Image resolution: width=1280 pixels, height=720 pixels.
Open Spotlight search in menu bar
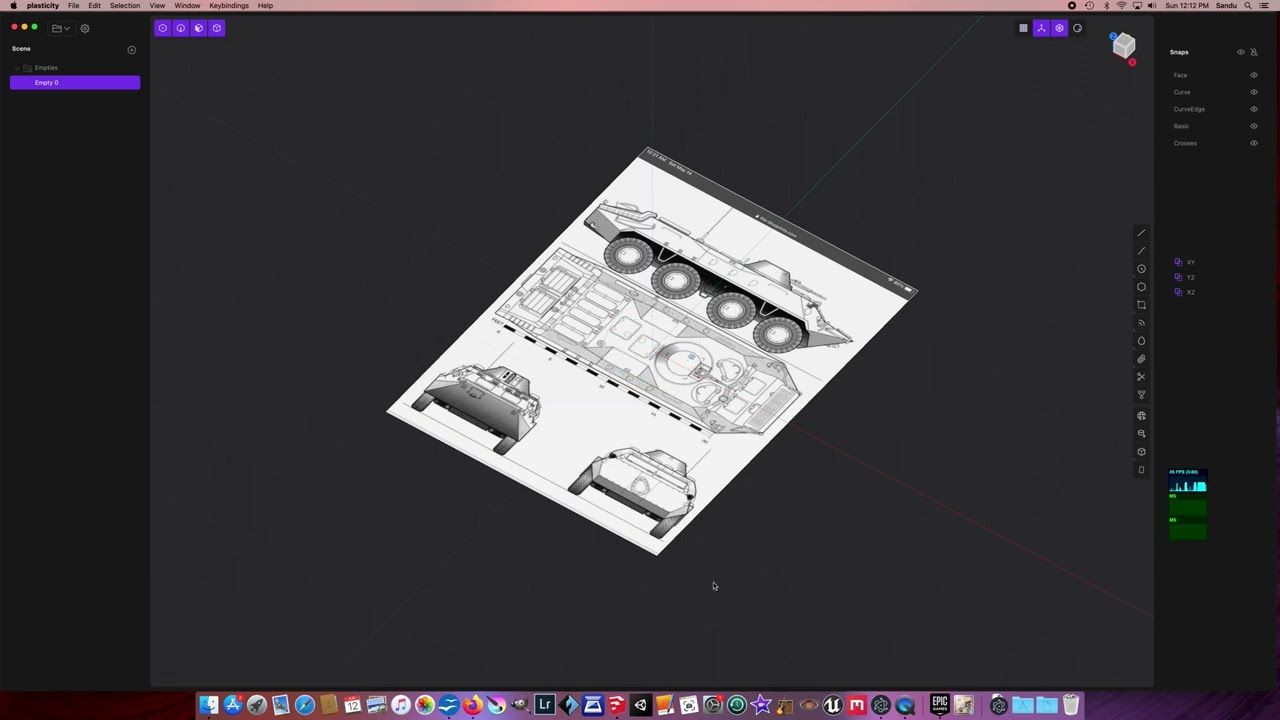[x=1248, y=6]
